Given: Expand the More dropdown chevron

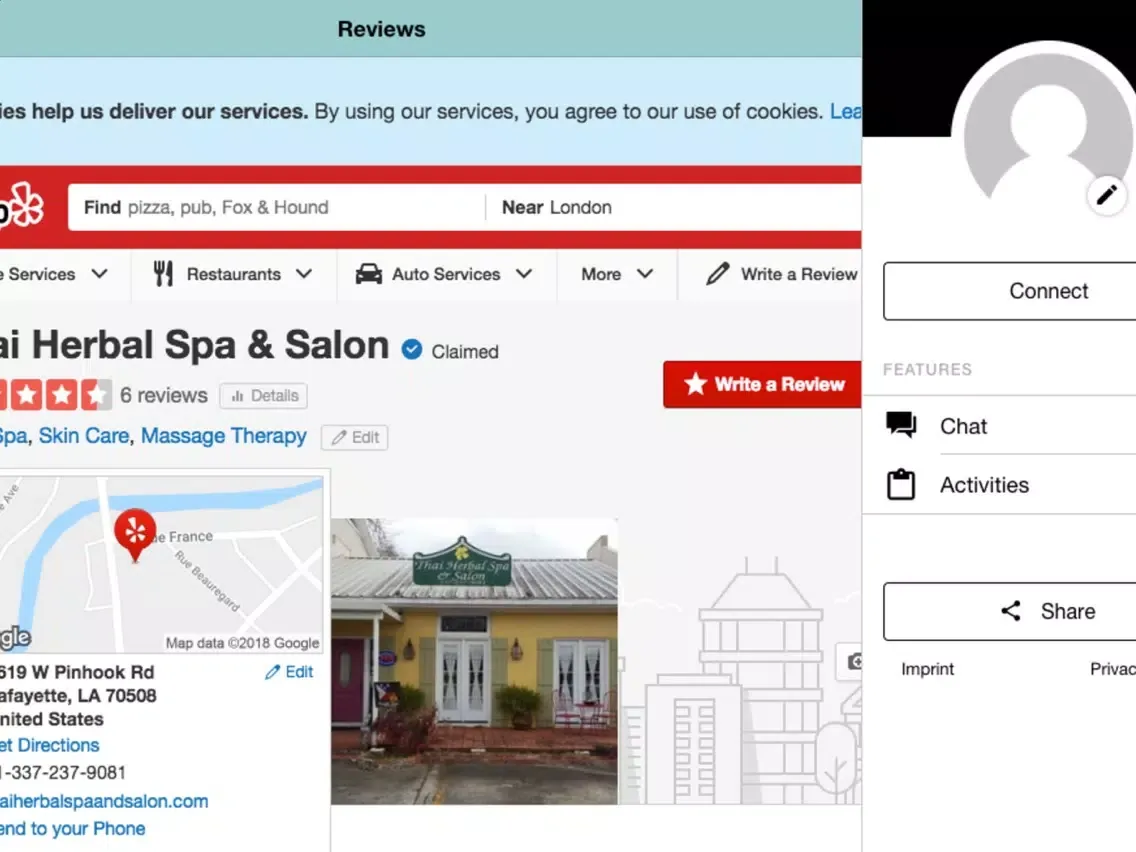Looking at the screenshot, I should tap(645, 274).
